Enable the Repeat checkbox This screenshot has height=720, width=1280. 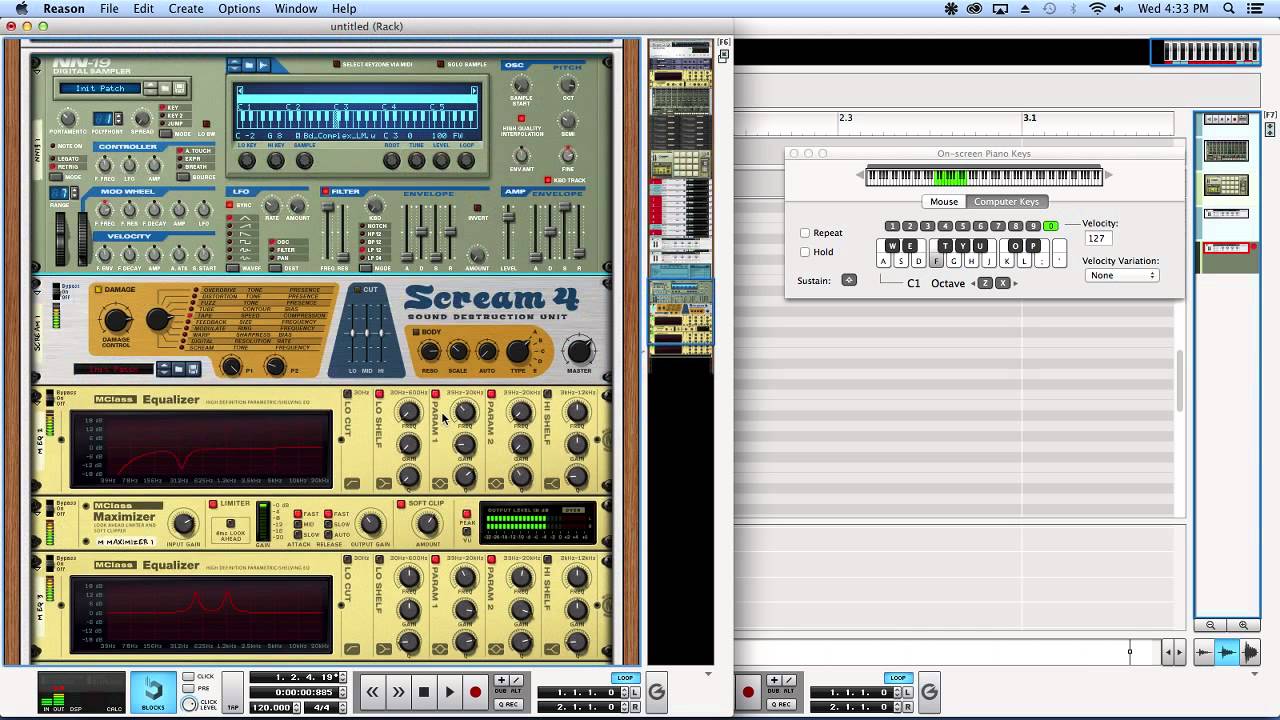(805, 233)
